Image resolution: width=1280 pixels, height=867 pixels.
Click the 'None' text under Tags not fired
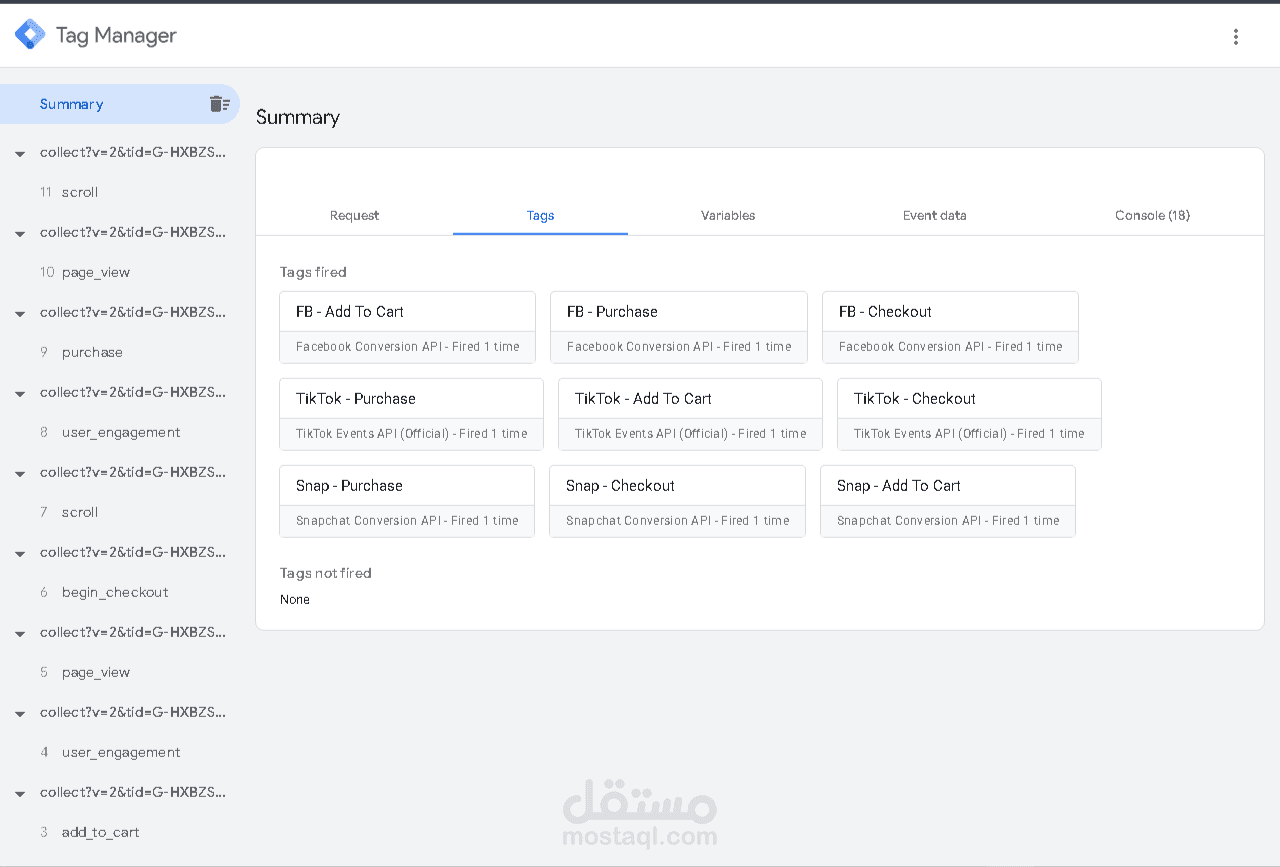coord(295,600)
